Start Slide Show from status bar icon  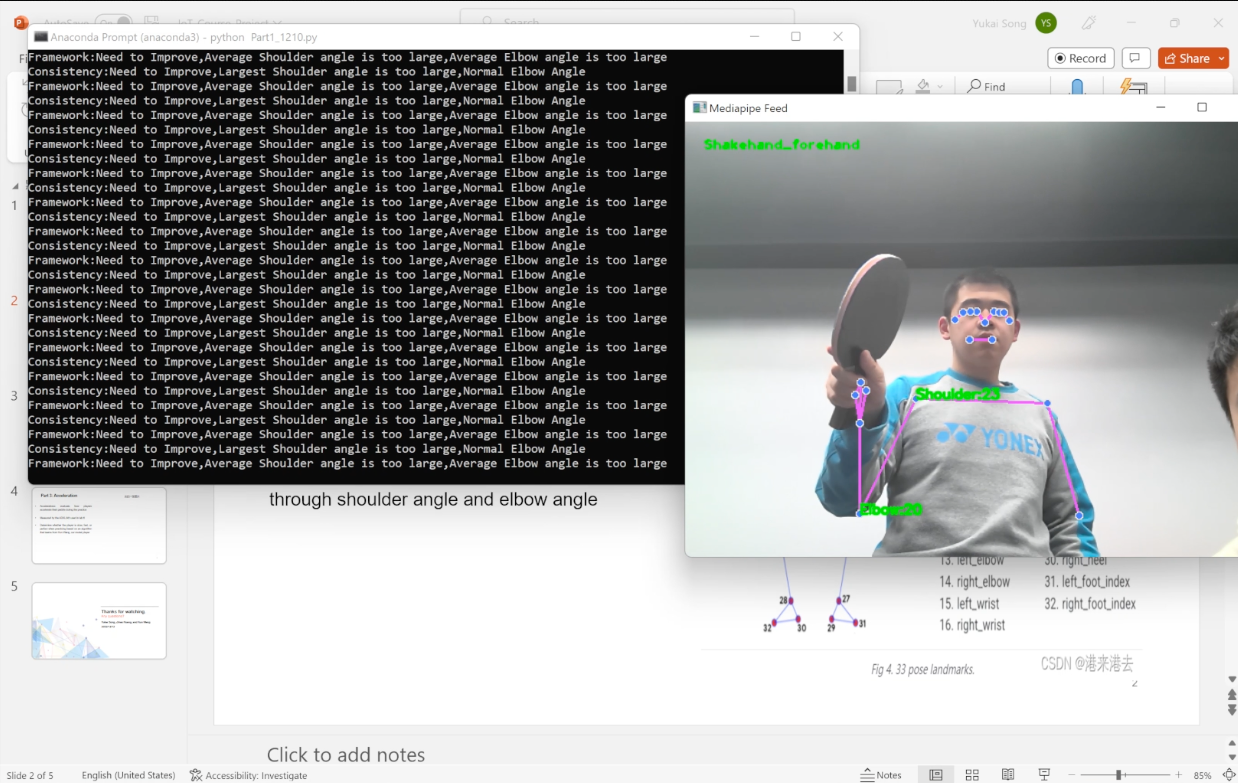point(1044,775)
